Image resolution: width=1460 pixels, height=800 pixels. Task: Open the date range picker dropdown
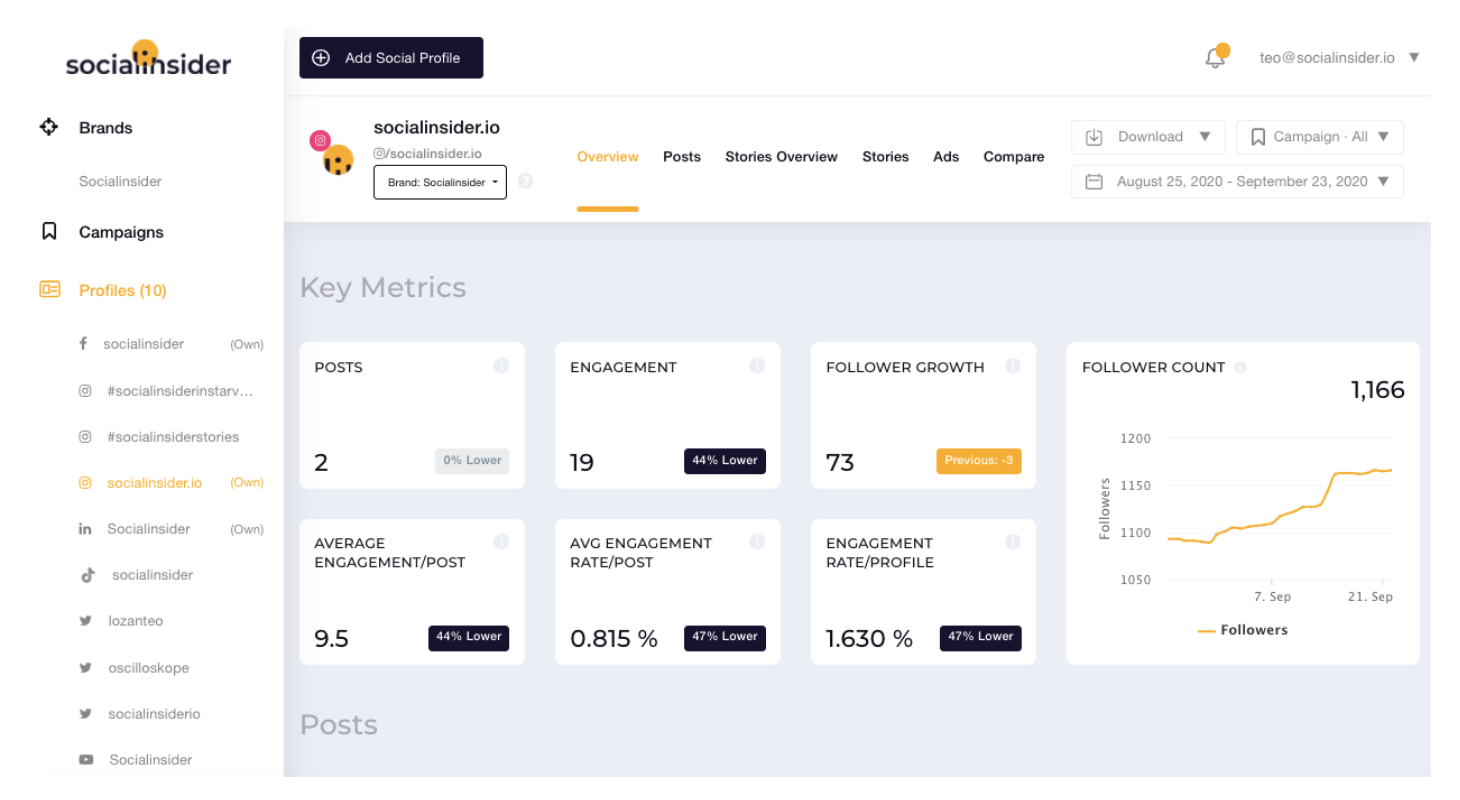click(x=1237, y=181)
